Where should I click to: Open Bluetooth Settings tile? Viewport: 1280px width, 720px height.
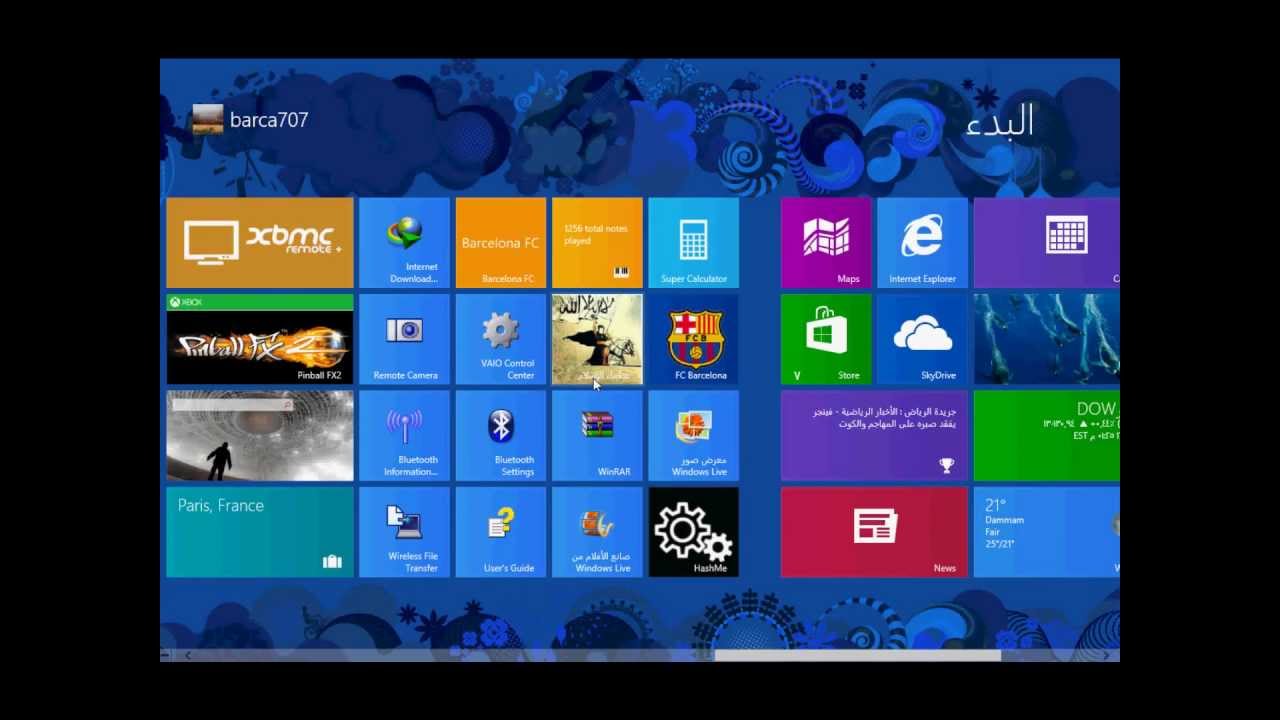[x=501, y=436]
